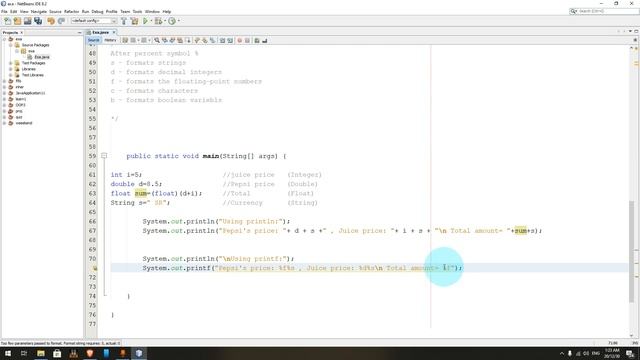Image resolution: width=640 pixels, height=360 pixels.
Task: Click the New File toolbar icon
Action: (x=7, y=21)
